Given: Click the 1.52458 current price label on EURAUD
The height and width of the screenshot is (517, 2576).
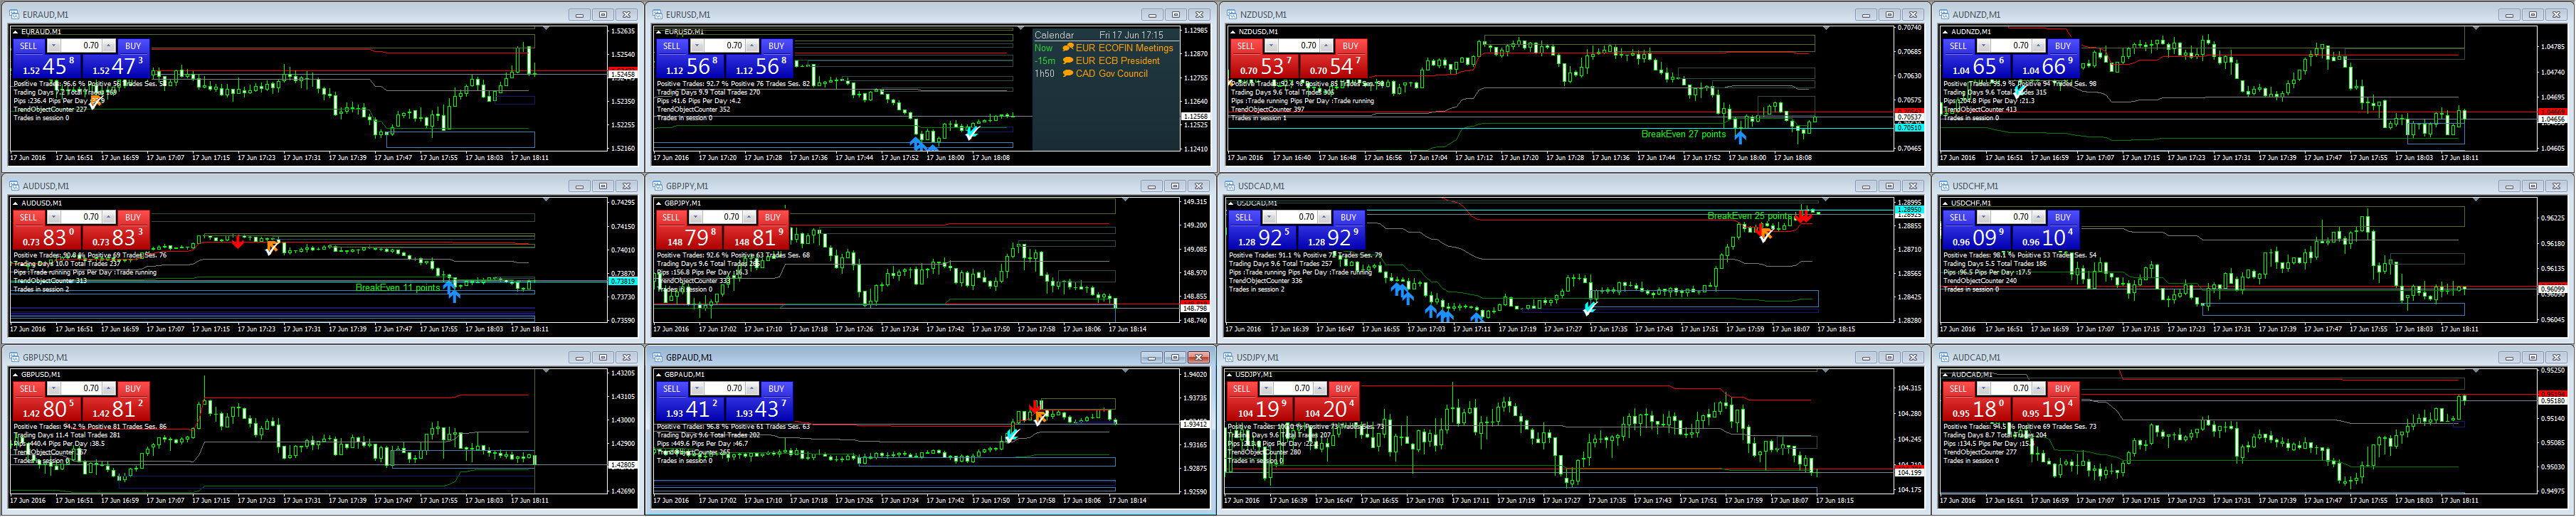Looking at the screenshot, I should pyautogui.click(x=623, y=75).
